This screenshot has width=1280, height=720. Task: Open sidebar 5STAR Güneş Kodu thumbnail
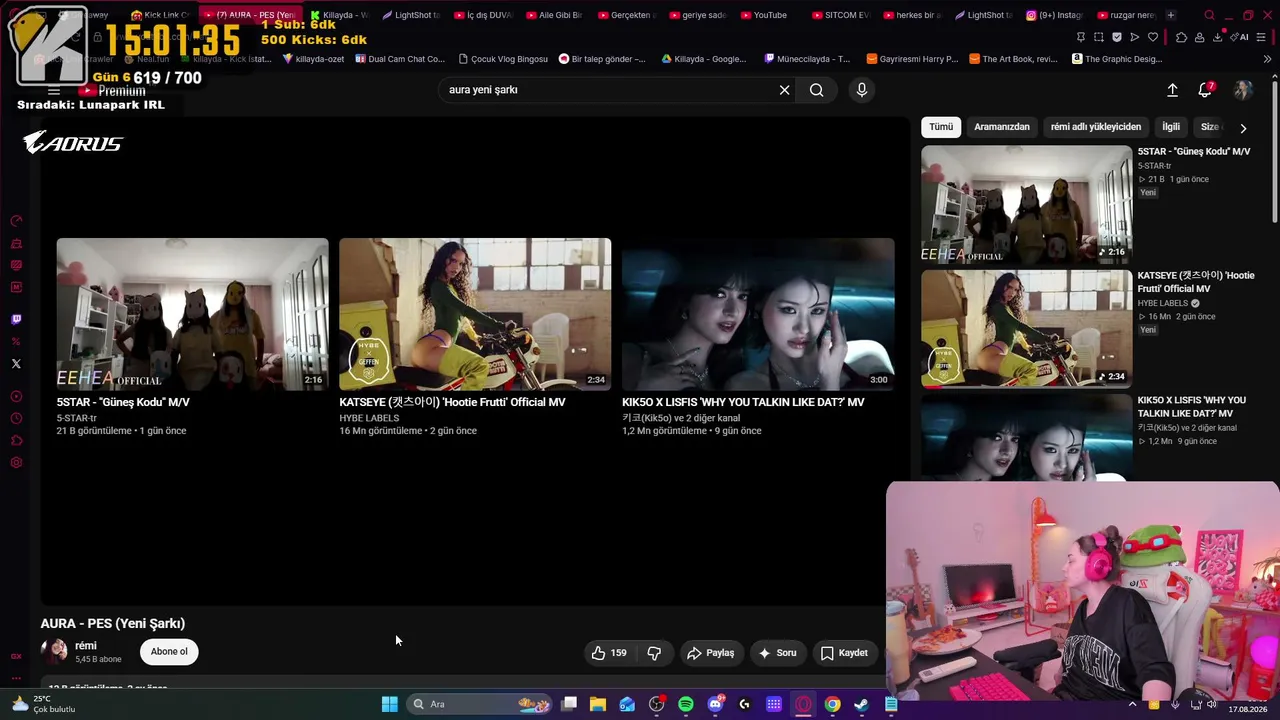tap(1027, 205)
